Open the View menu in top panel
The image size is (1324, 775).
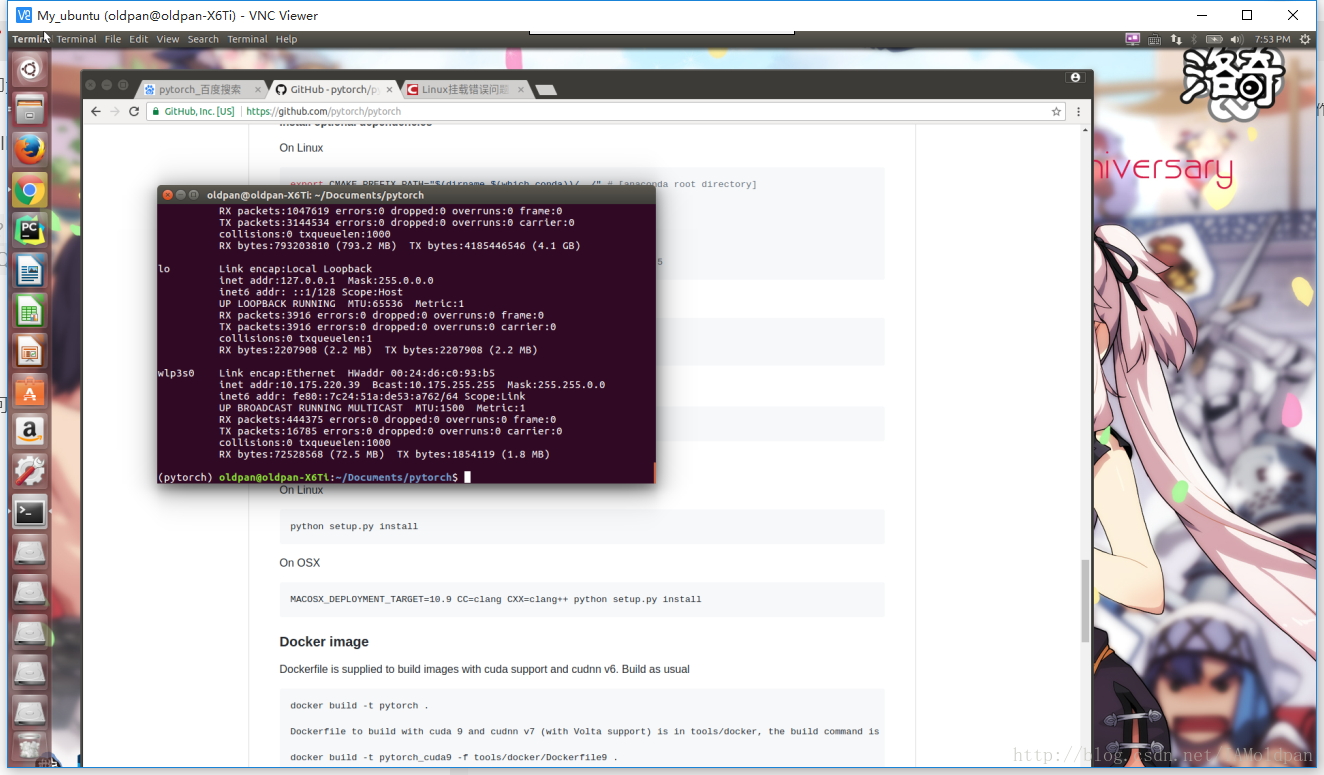tap(168, 39)
